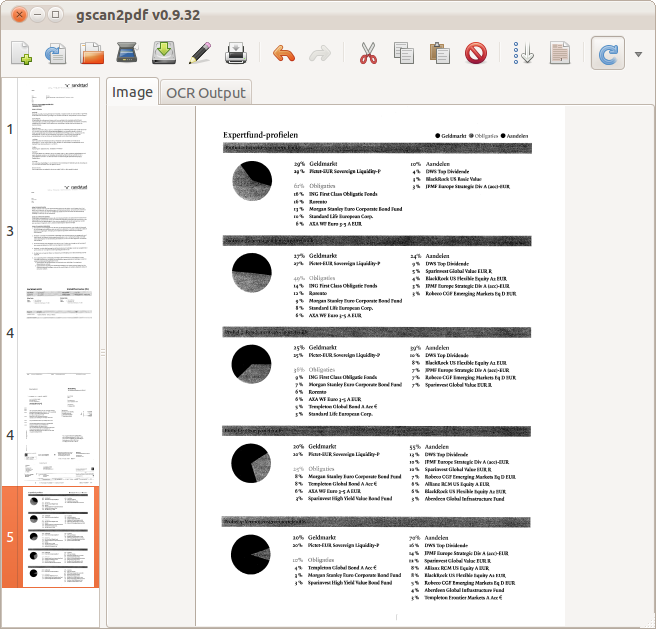The width and height of the screenshot is (656, 629).
Task: Copy page using the copy icon
Action: [404, 53]
